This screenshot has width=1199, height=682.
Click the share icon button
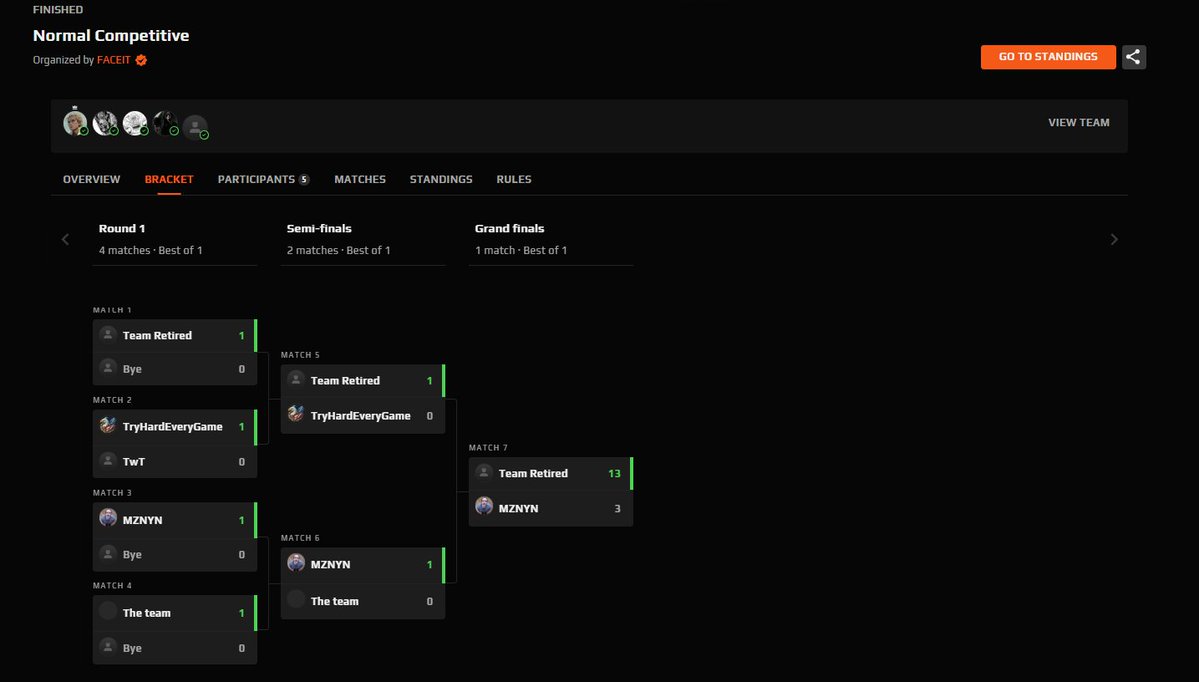point(1133,57)
